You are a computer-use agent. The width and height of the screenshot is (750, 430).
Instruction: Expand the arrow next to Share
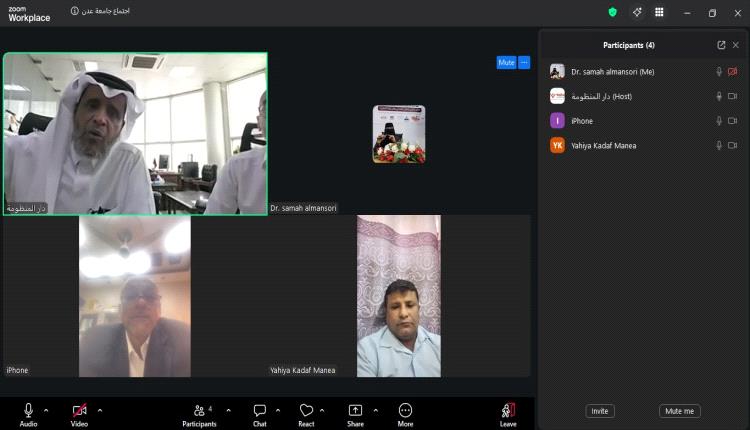[x=375, y=410]
